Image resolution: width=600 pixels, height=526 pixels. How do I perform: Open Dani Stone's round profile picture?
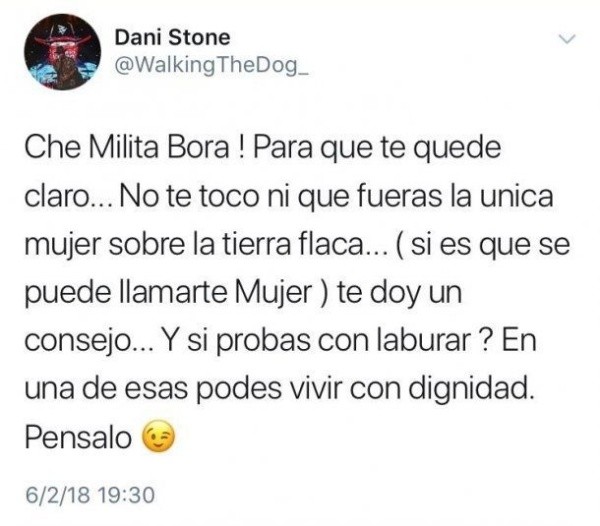pos(63,52)
